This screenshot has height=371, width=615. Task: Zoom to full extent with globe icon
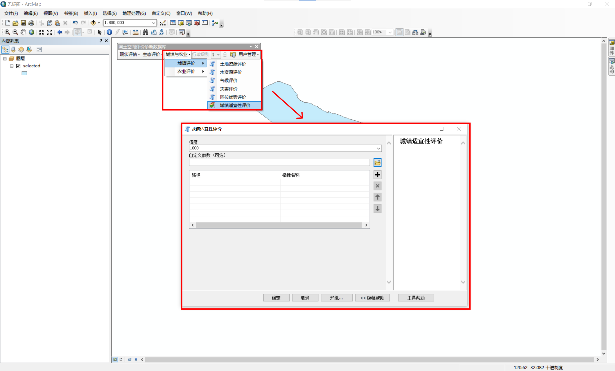pos(31,32)
